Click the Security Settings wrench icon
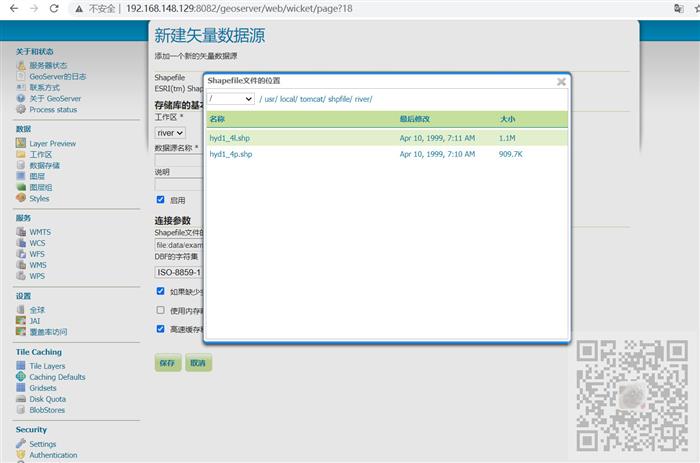The height and width of the screenshot is (463, 700). click(x=21, y=444)
